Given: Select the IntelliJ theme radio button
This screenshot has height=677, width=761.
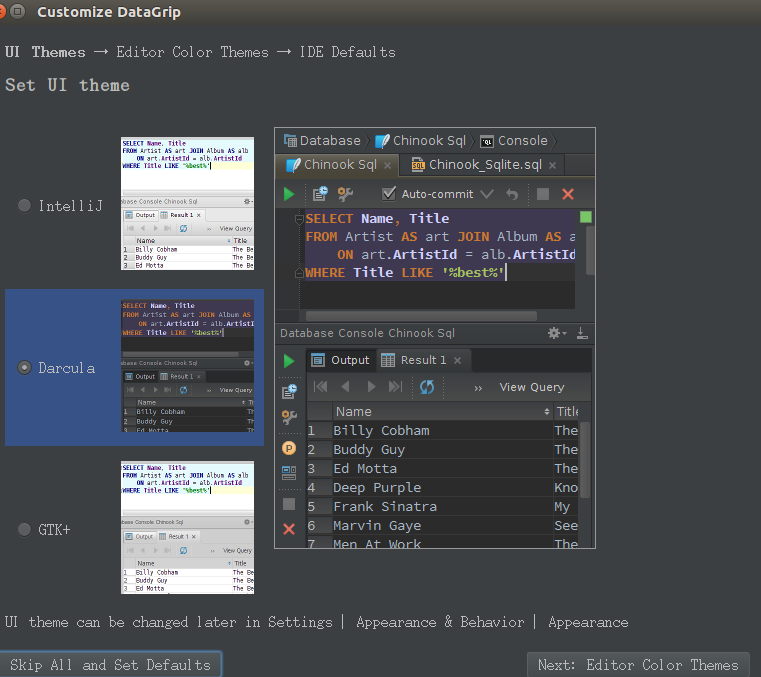Looking at the screenshot, I should click(x=24, y=206).
